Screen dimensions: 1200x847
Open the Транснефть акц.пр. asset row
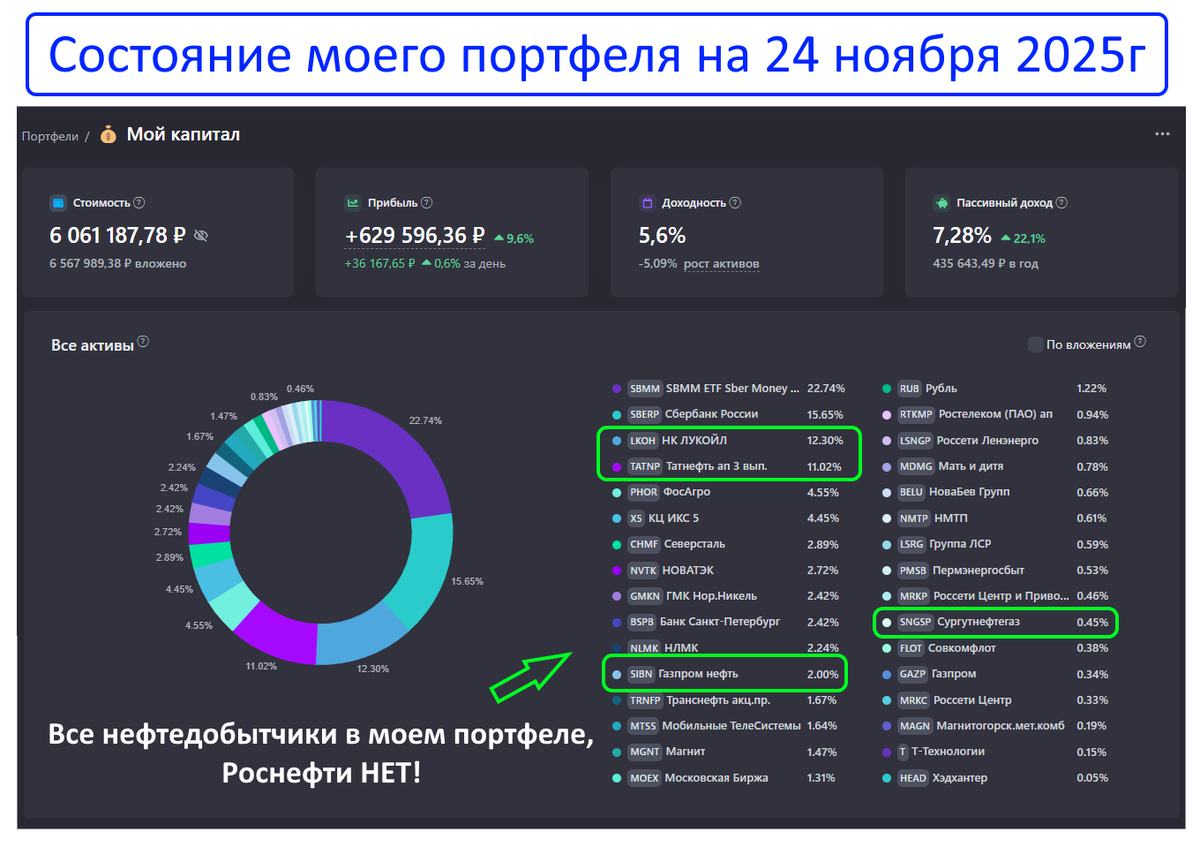click(x=726, y=700)
